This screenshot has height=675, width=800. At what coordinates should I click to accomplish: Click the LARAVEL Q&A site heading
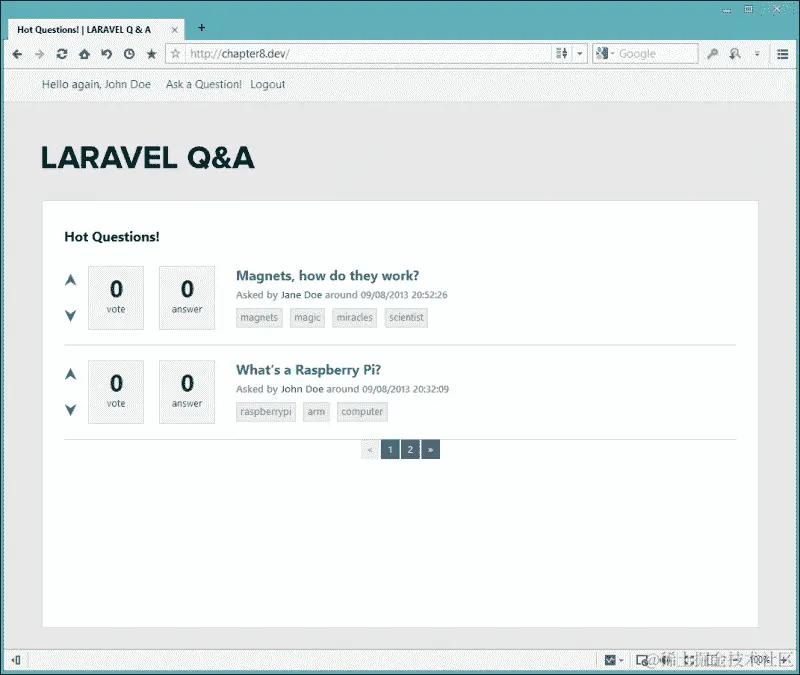click(147, 158)
